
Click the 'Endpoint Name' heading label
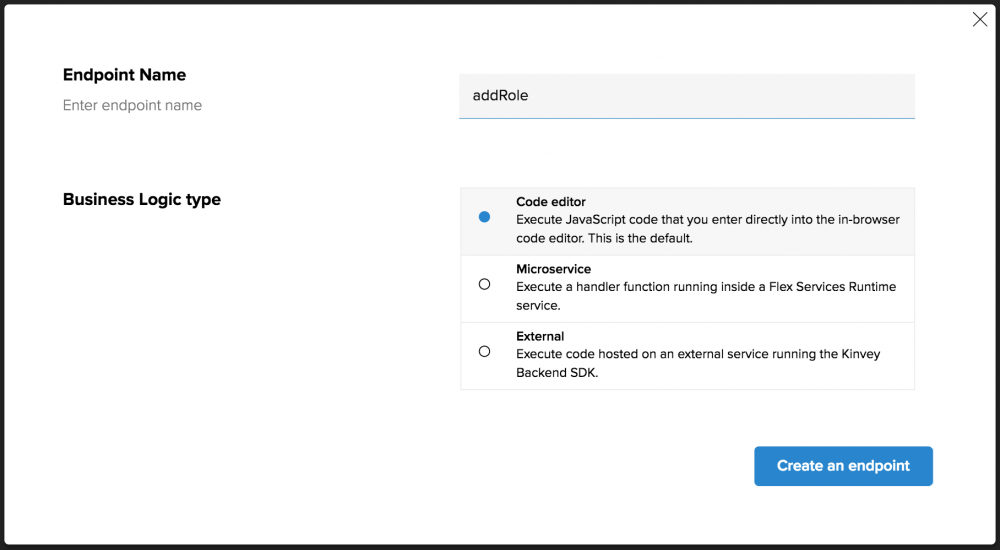click(x=124, y=75)
